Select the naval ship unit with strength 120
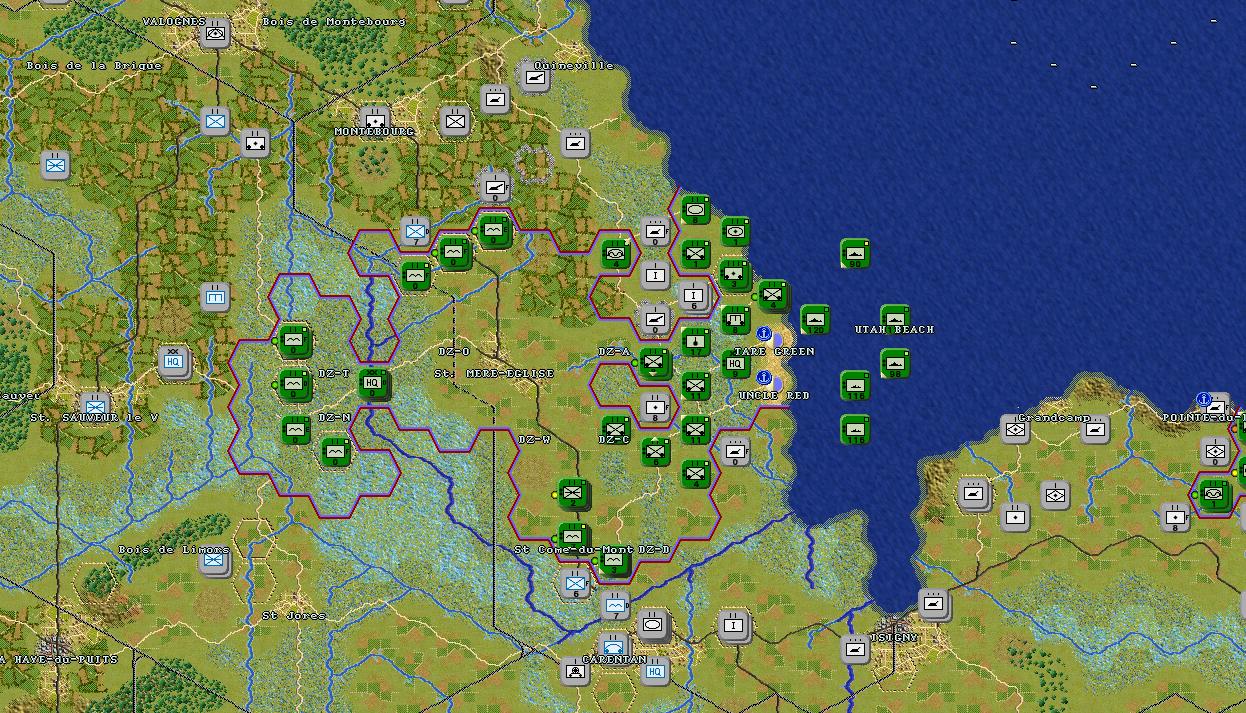 [x=815, y=319]
